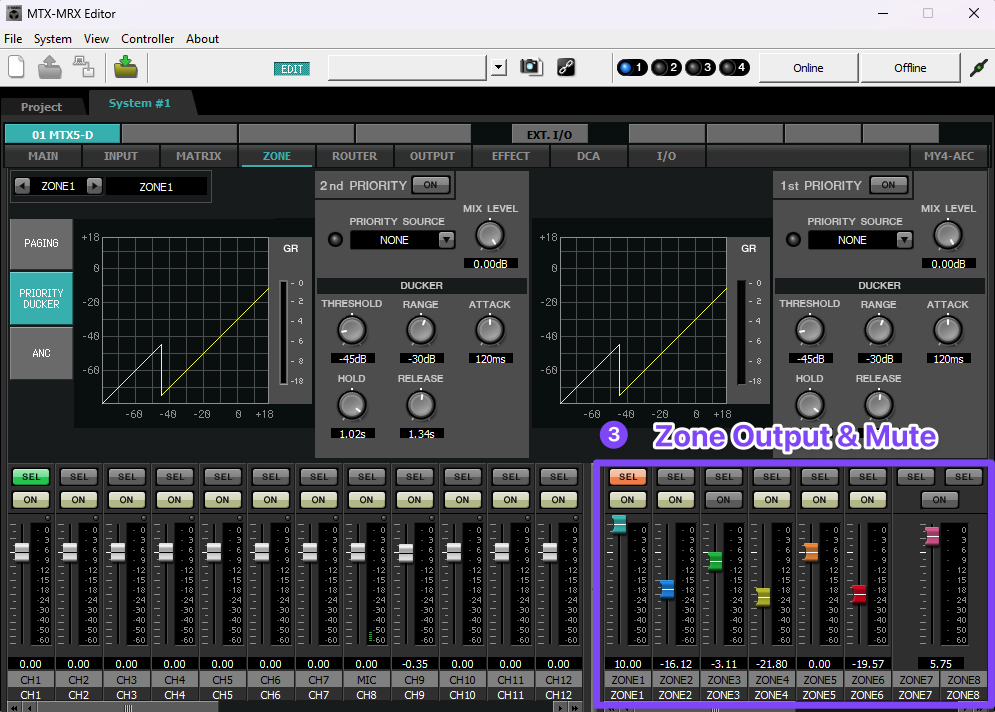
Task: Click the open file folder icon
Action: pyautogui.click(x=49, y=67)
